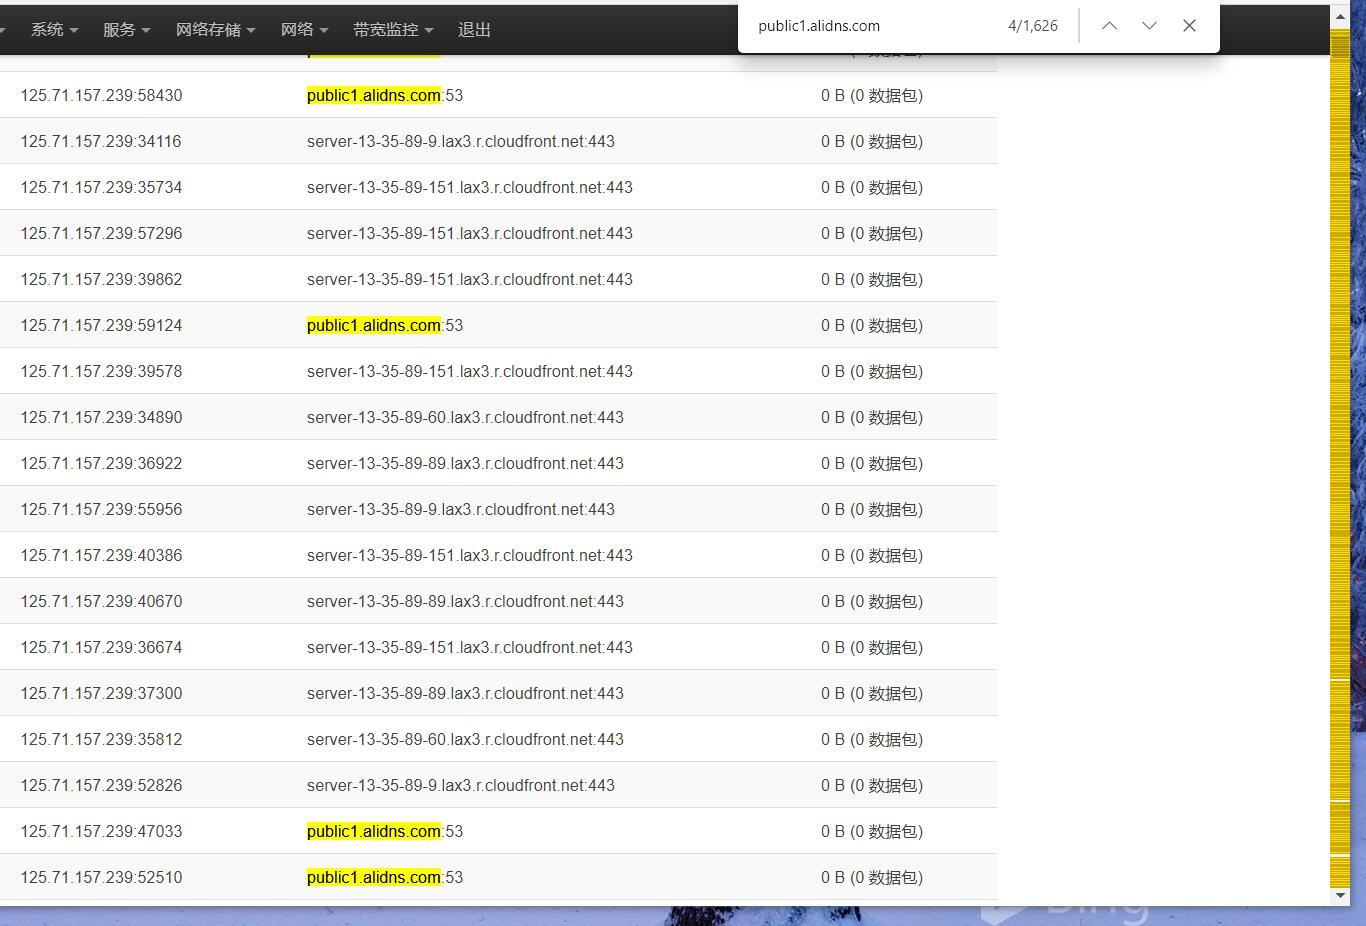
Task: Select the 125.71.157.239:59124 connection row
Action: (x=101, y=324)
